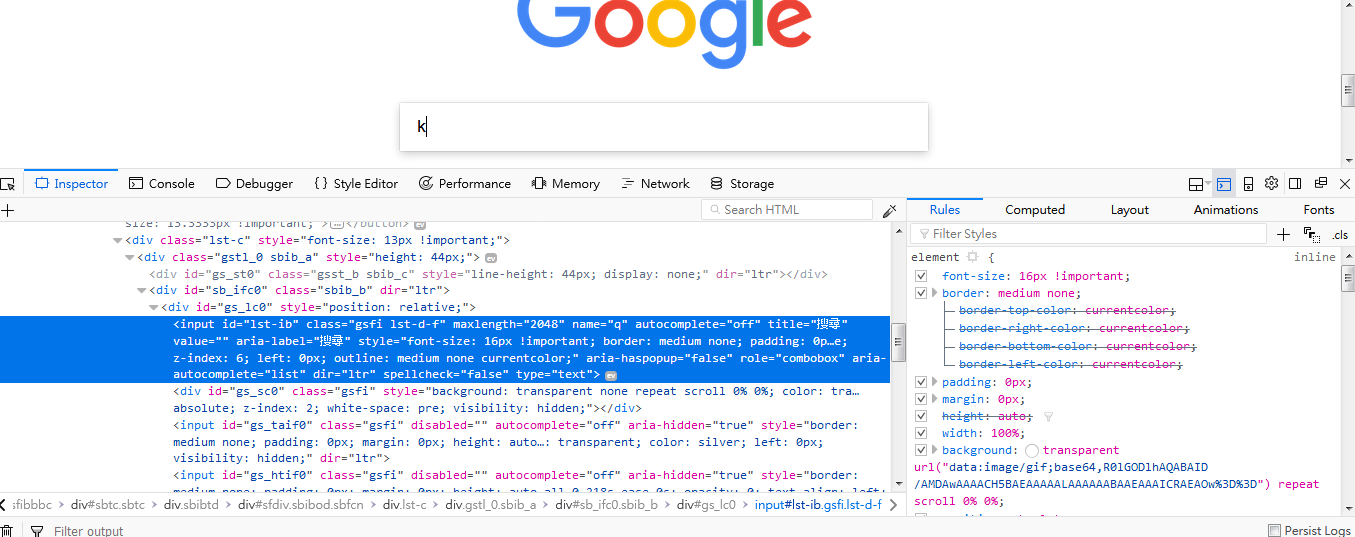Select the Rules tab
Image resolution: width=1355 pixels, height=537 pixels.
[x=945, y=210]
